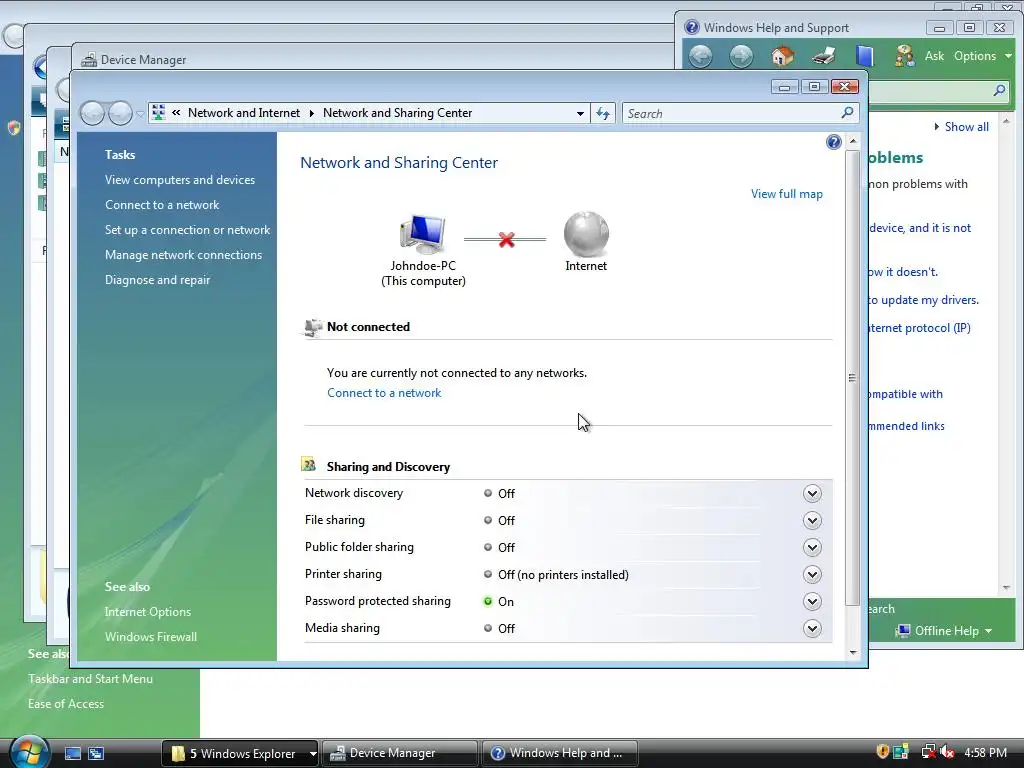Click Connect to a network under Not connected
The height and width of the screenshot is (768, 1024).
384,392
